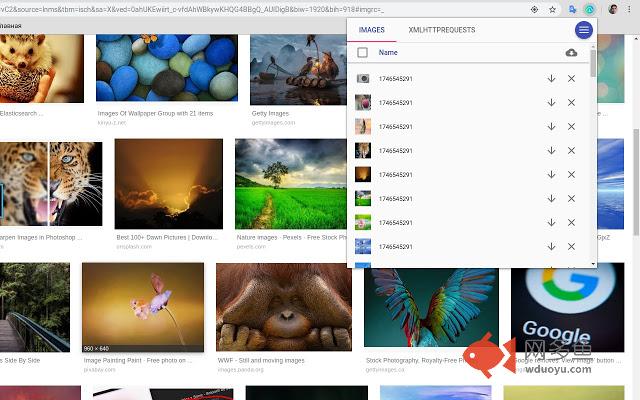Click the 'images.panda.org' source text

(x=240, y=370)
